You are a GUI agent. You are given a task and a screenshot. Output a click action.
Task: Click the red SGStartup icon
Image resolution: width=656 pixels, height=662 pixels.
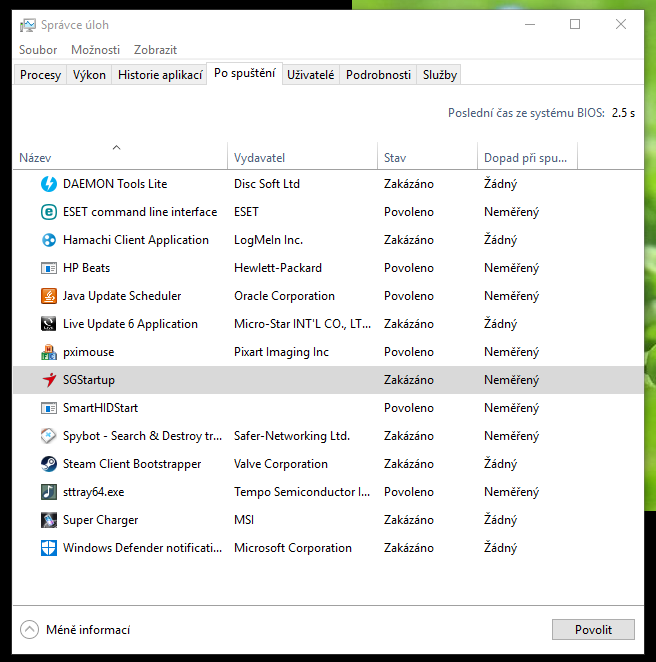(x=49, y=380)
